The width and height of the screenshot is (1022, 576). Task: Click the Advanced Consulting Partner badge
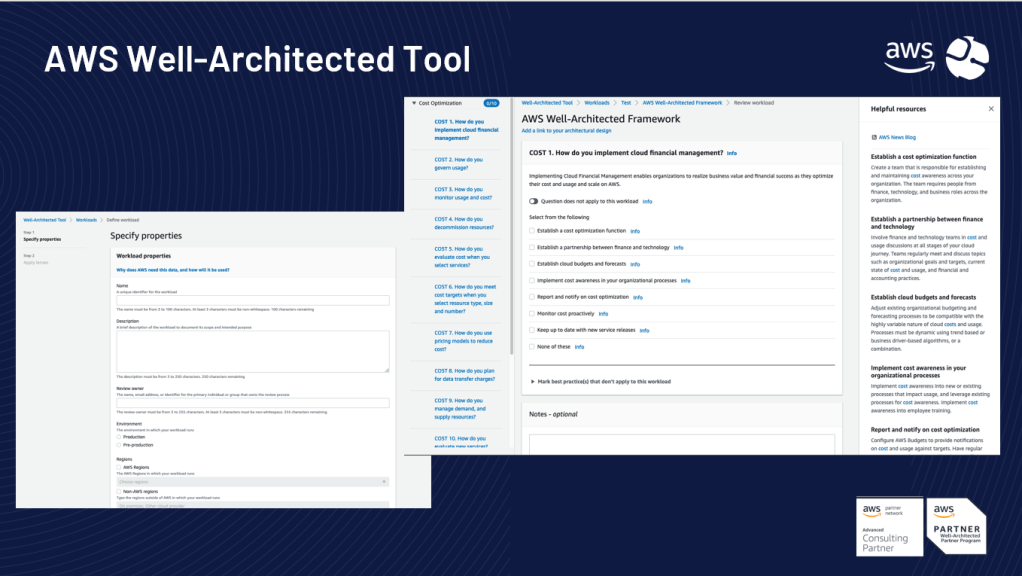click(888, 525)
